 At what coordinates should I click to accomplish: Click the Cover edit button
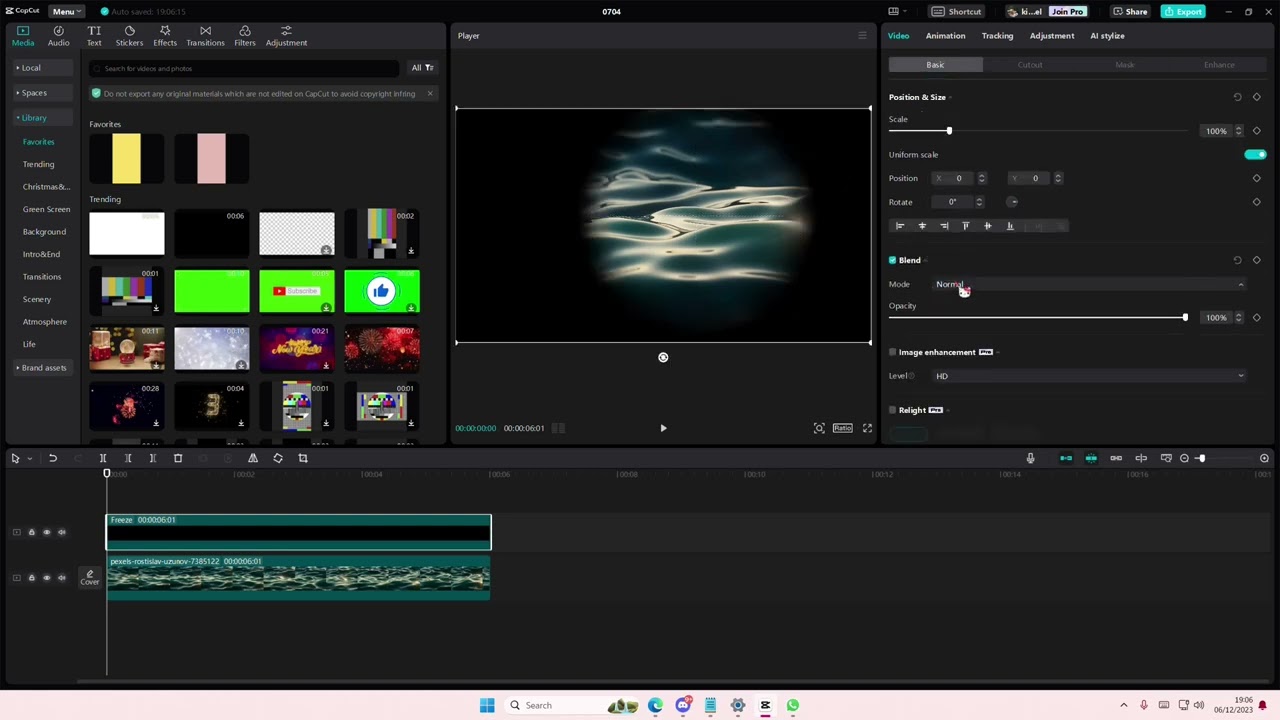click(90, 578)
